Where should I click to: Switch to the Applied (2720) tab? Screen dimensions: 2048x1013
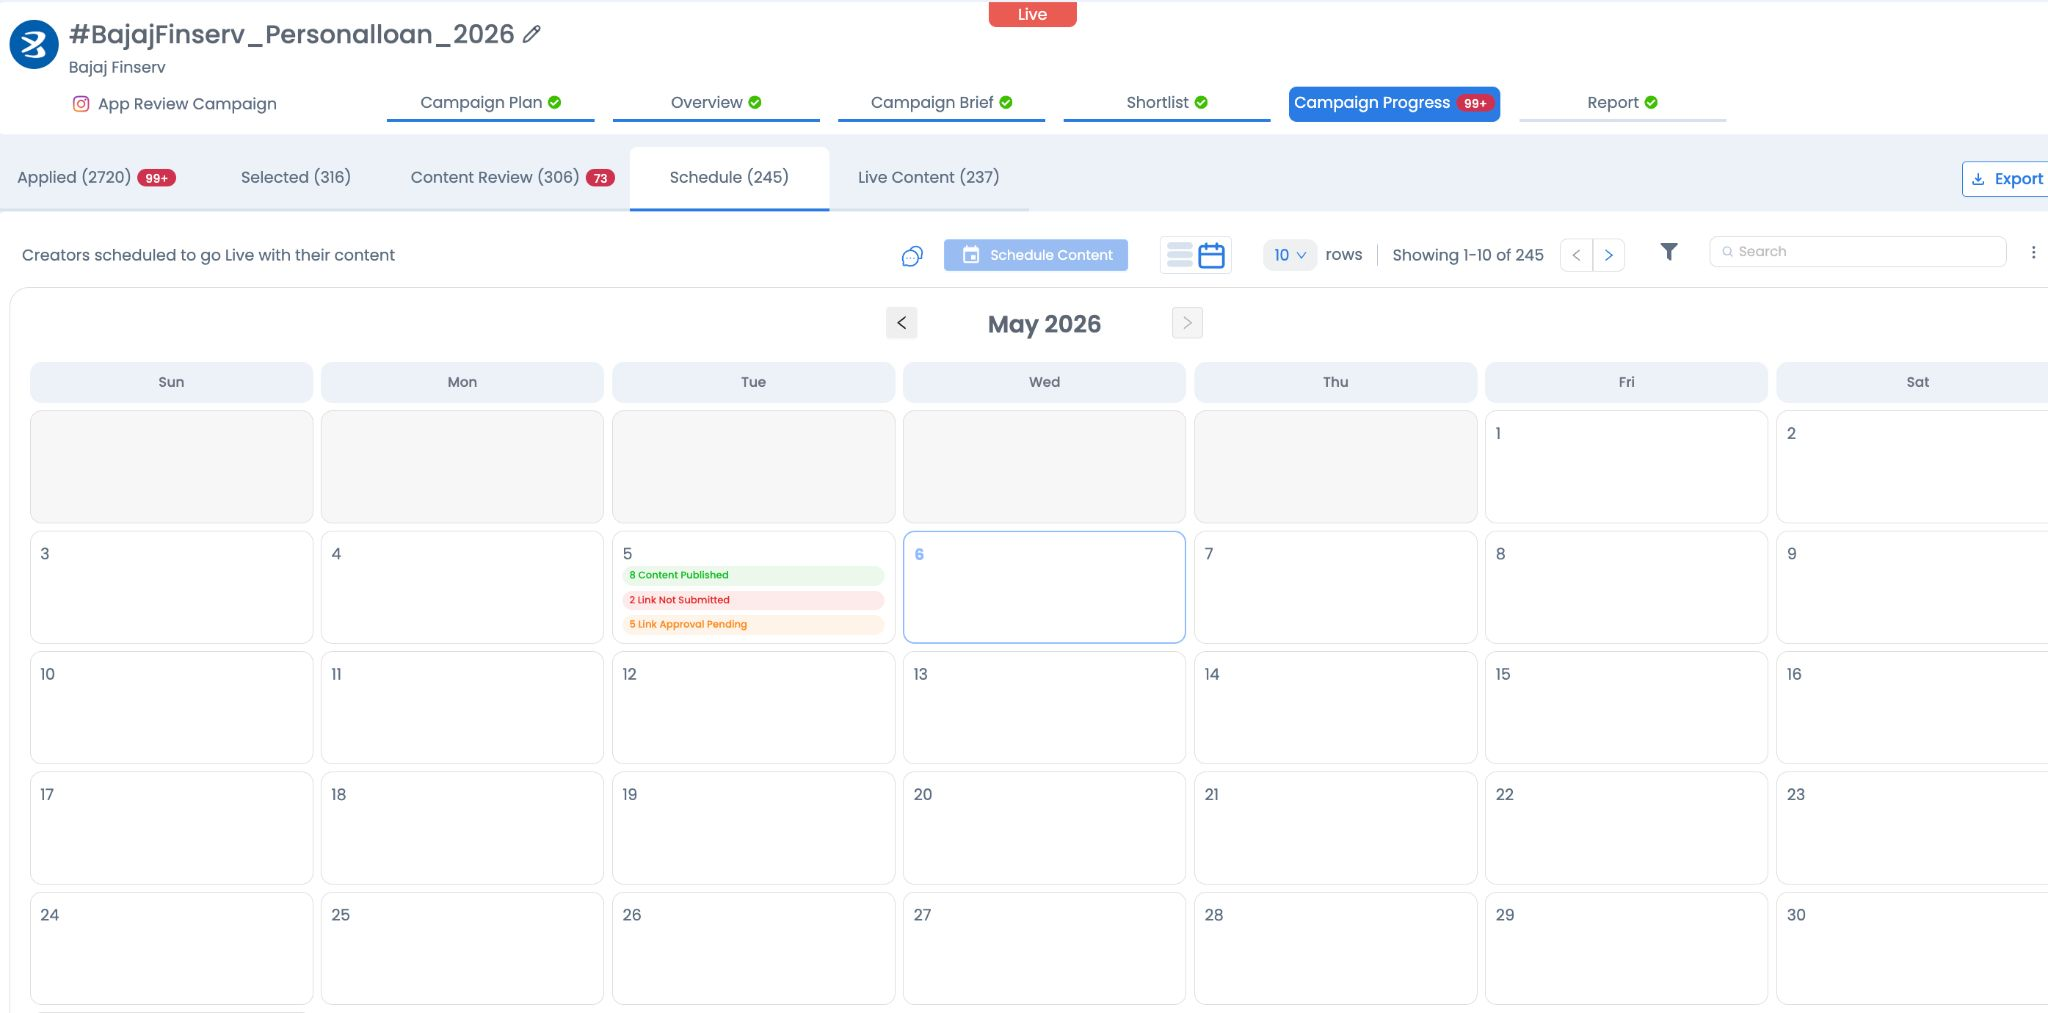pos(96,178)
